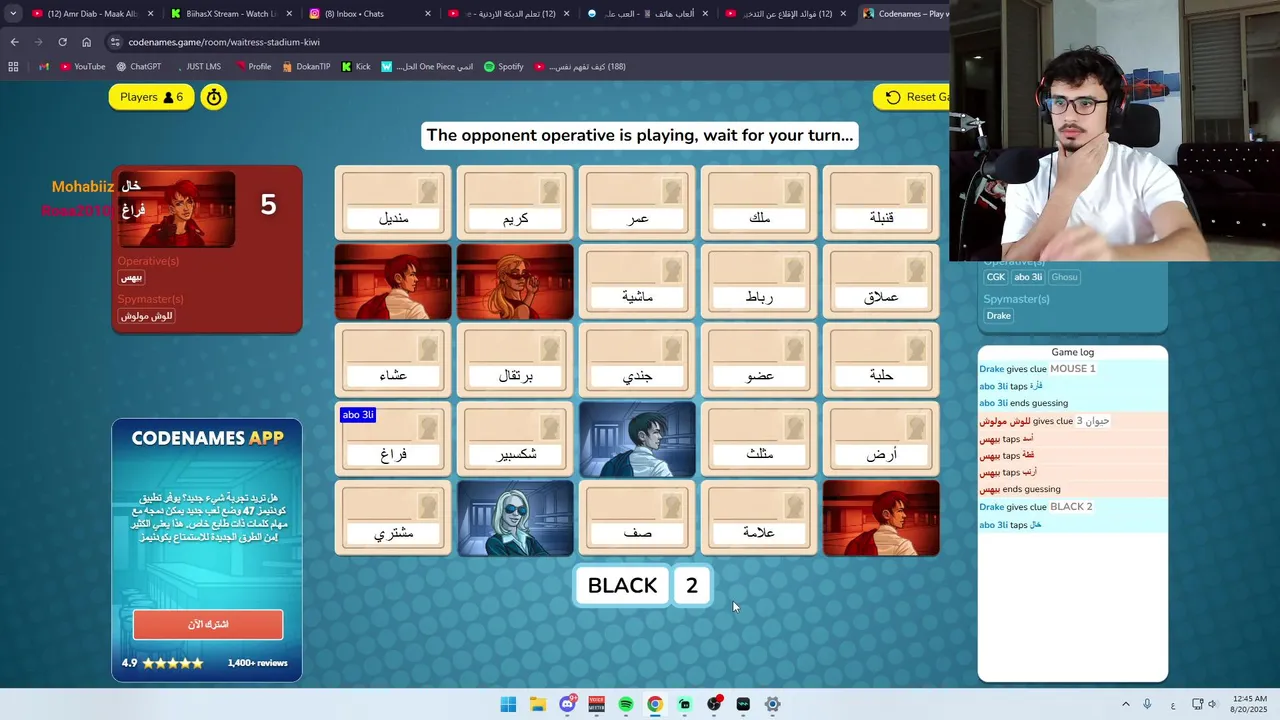Tap the word card شكسبير
The height and width of the screenshot is (720, 1280).
[515, 439]
